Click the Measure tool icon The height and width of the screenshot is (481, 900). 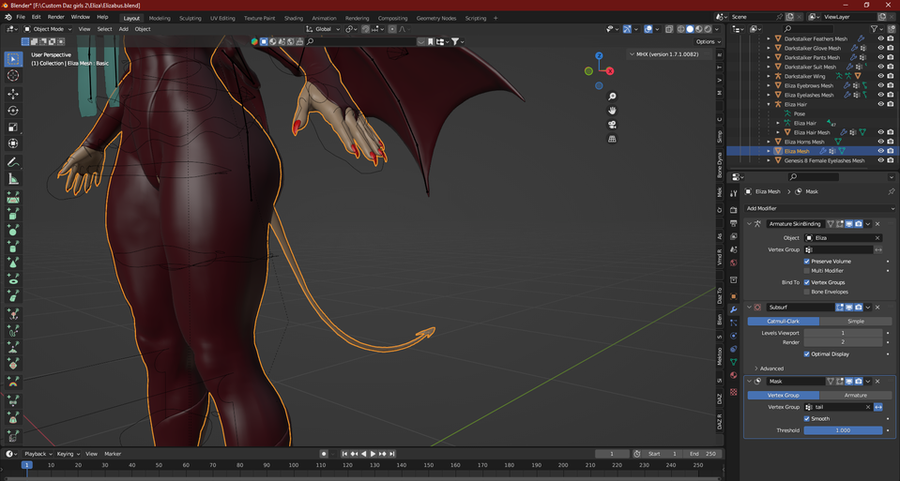tap(13, 179)
